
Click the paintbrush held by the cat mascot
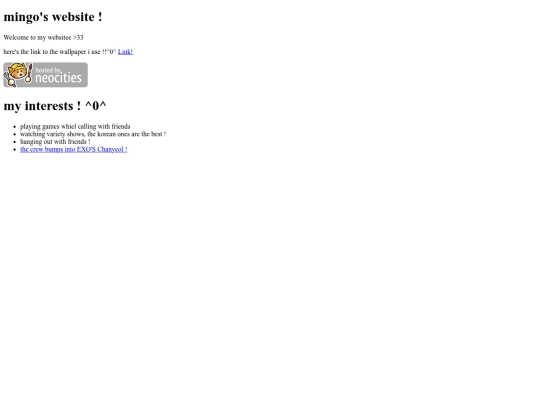[30, 73]
